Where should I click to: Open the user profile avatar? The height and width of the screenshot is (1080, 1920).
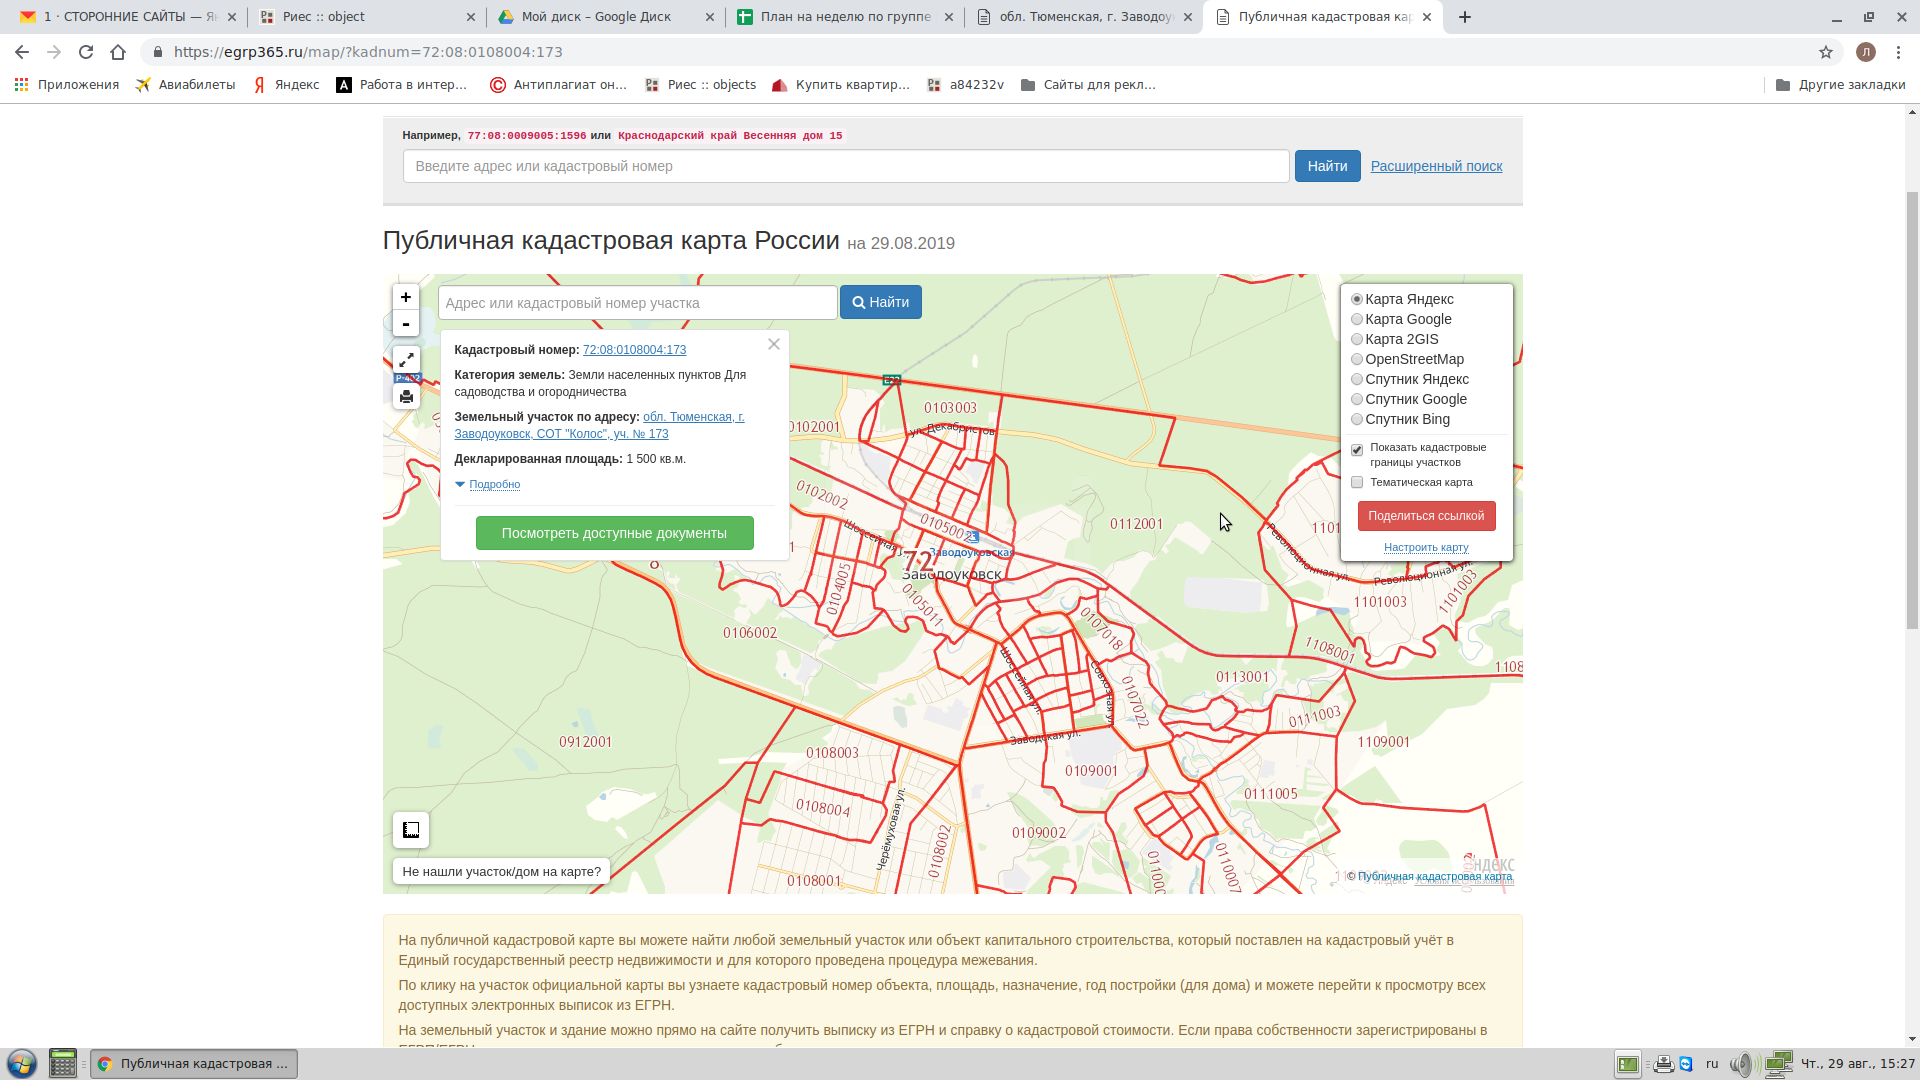1866,52
